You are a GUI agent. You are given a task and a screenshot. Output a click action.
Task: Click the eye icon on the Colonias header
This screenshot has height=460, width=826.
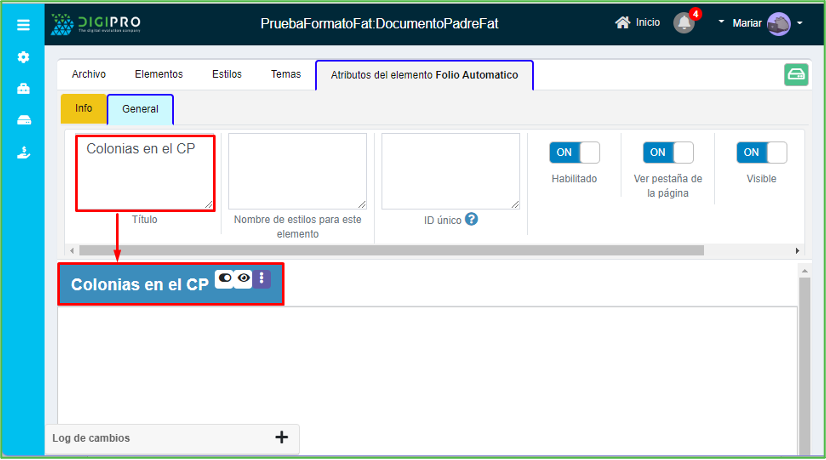243,279
